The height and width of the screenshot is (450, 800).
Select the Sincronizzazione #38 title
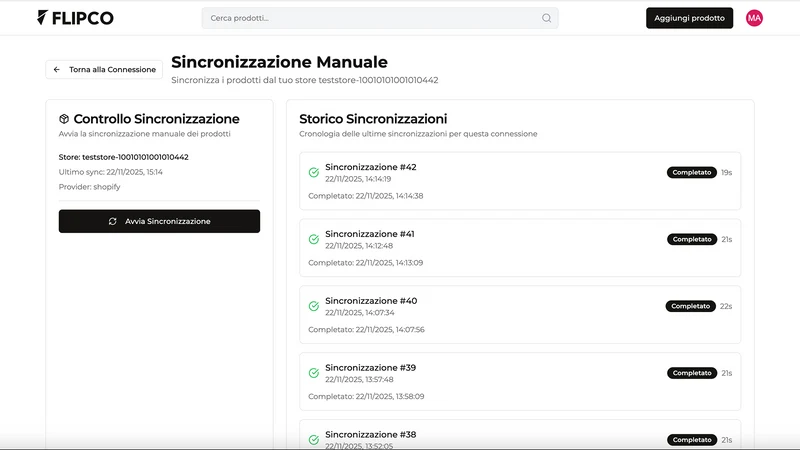(371, 434)
